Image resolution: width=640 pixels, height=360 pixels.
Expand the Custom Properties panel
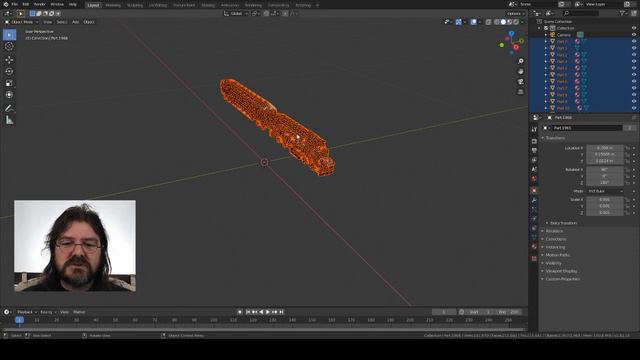pos(562,279)
